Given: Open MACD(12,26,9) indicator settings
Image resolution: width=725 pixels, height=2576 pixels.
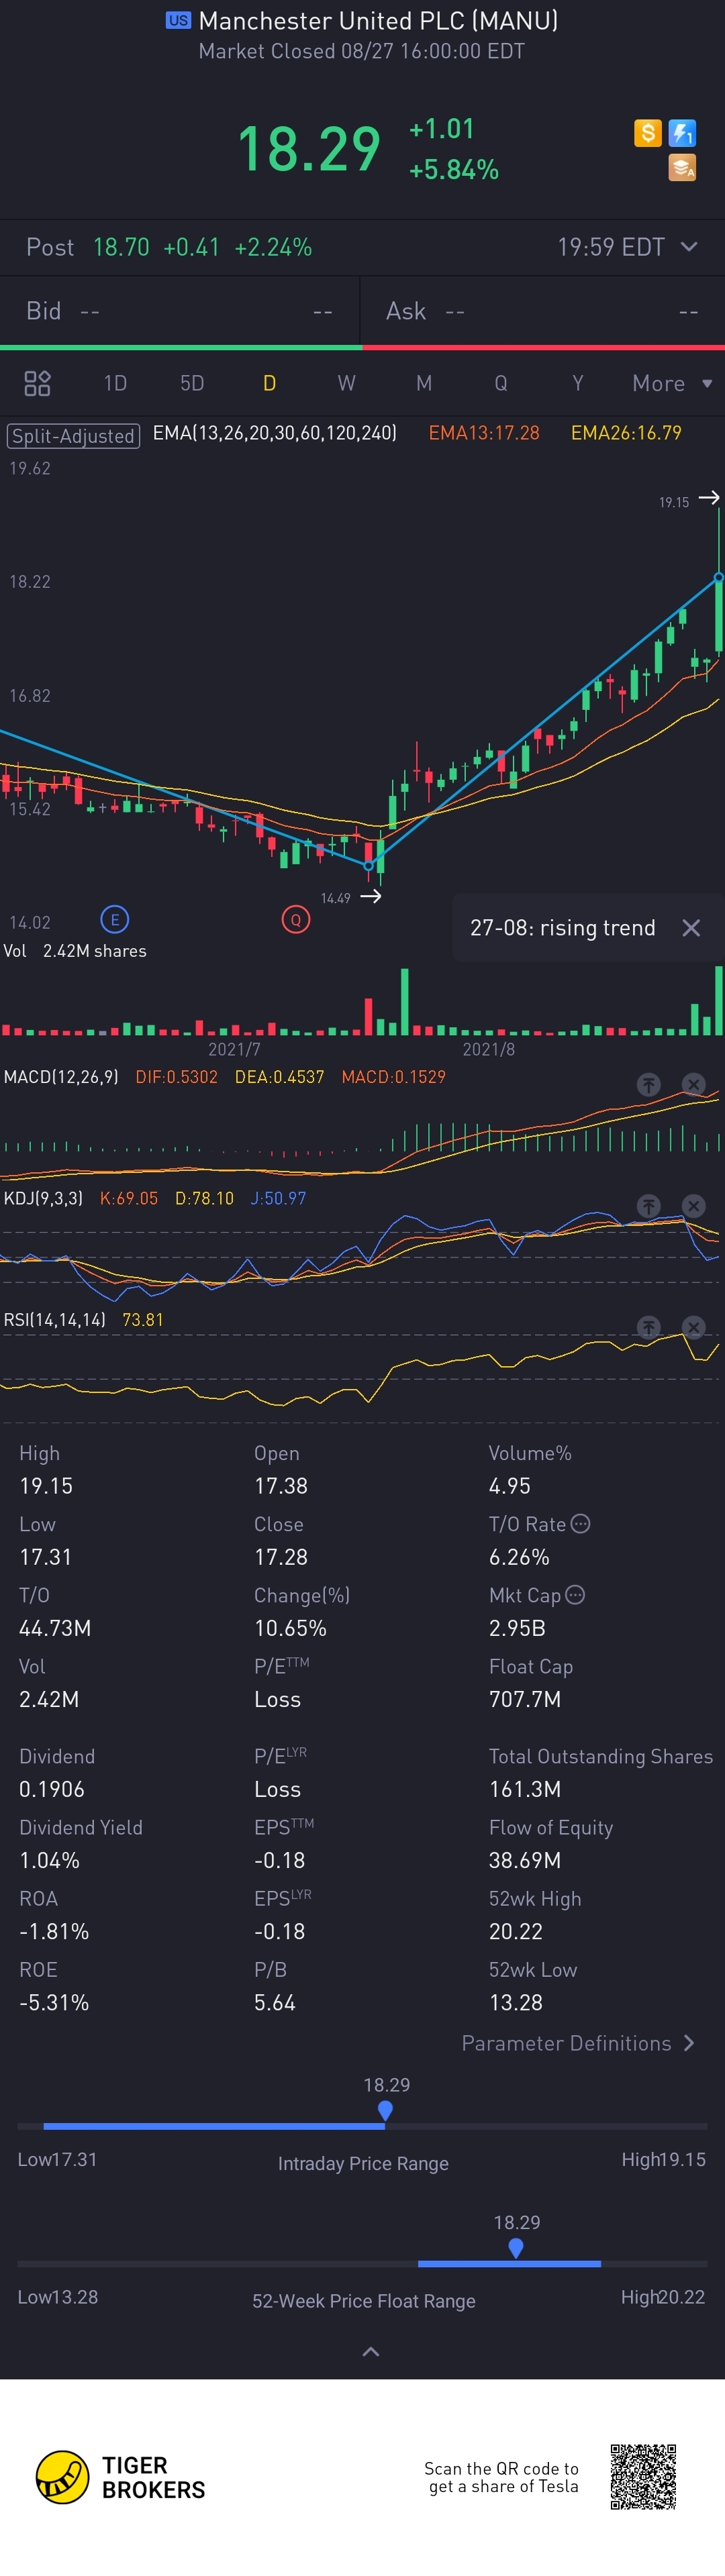Looking at the screenshot, I should (x=61, y=1077).
